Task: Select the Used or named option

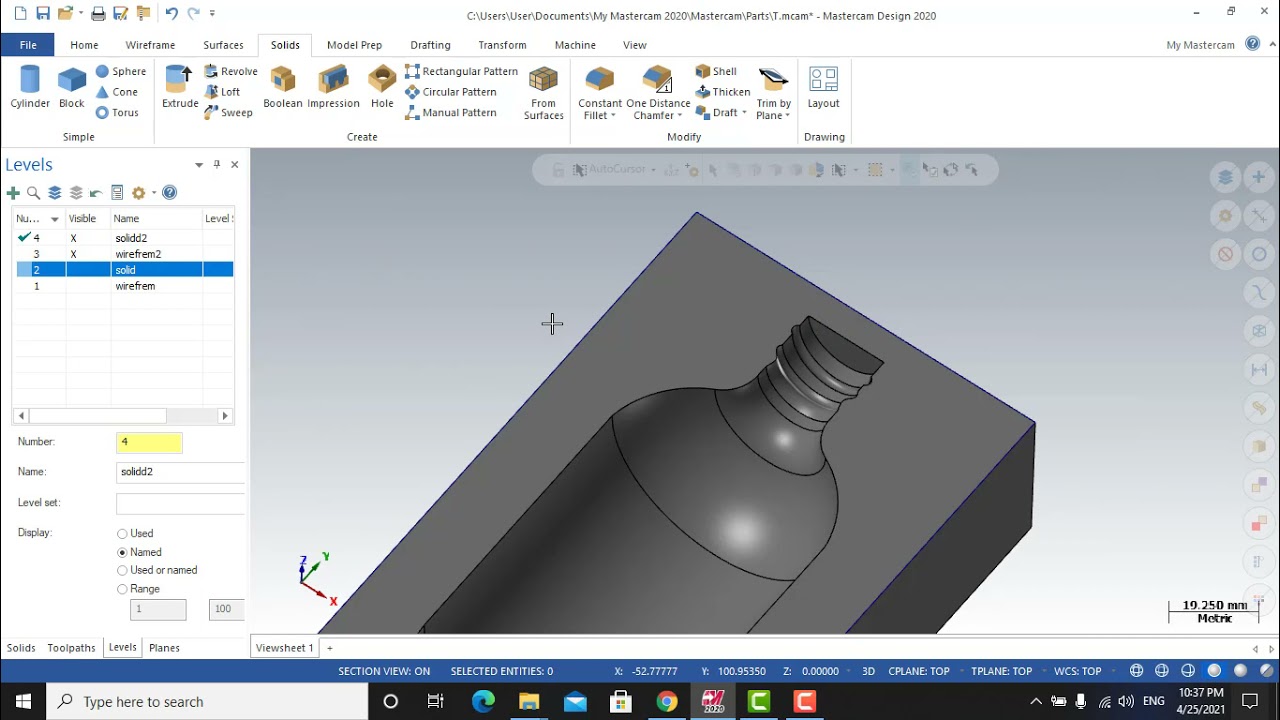Action: pyautogui.click(x=122, y=570)
